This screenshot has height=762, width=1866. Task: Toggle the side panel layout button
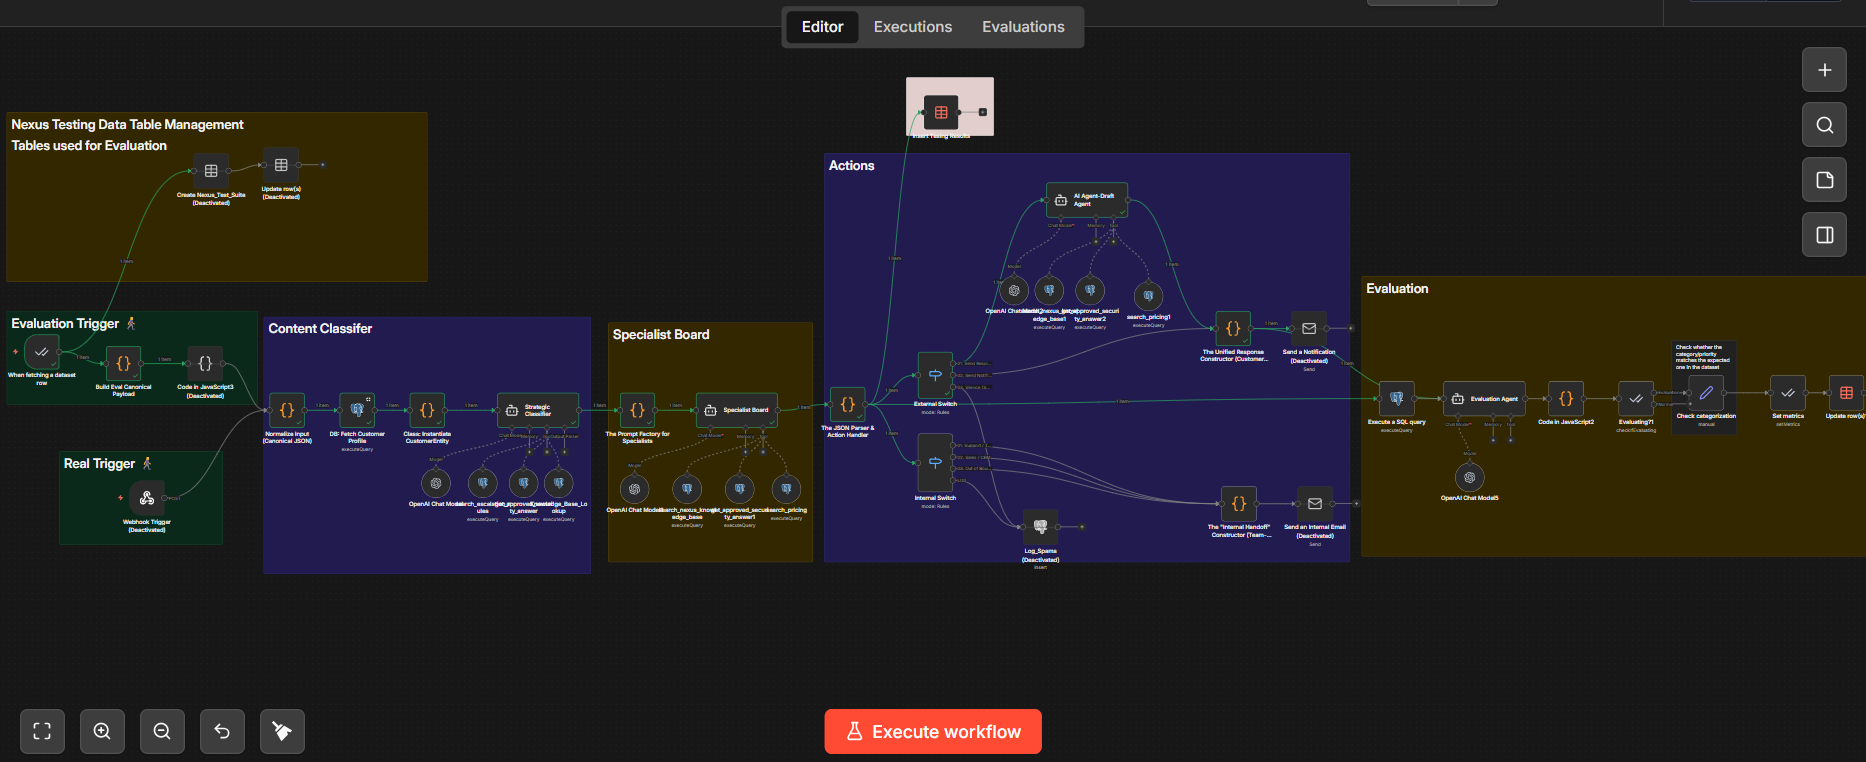[x=1824, y=235]
